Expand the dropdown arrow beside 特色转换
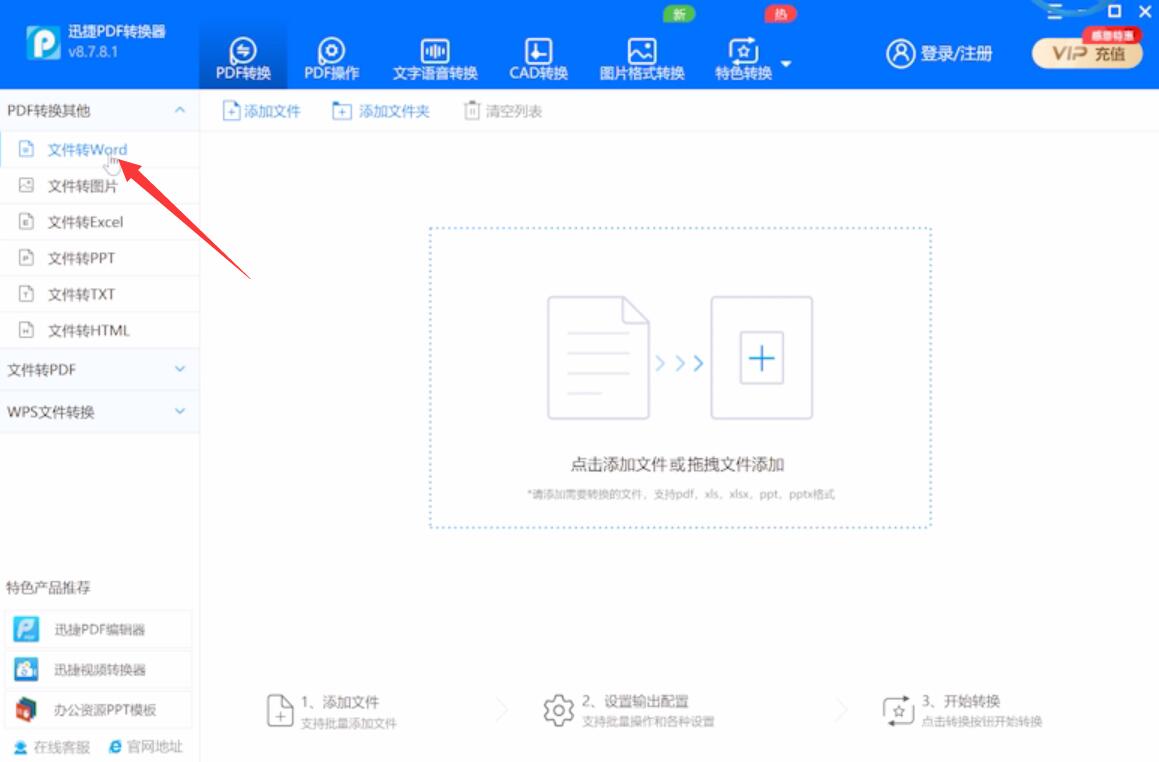Image resolution: width=1159 pixels, height=762 pixels. click(786, 64)
